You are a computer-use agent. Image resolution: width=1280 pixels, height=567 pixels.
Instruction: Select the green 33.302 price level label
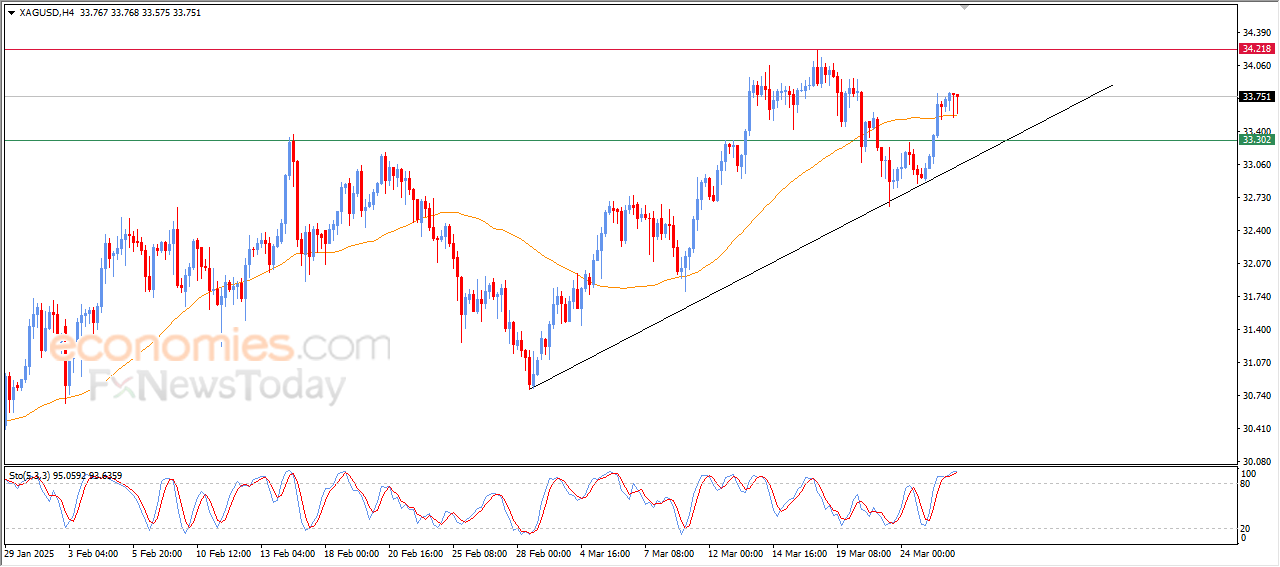coord(1256,140)
